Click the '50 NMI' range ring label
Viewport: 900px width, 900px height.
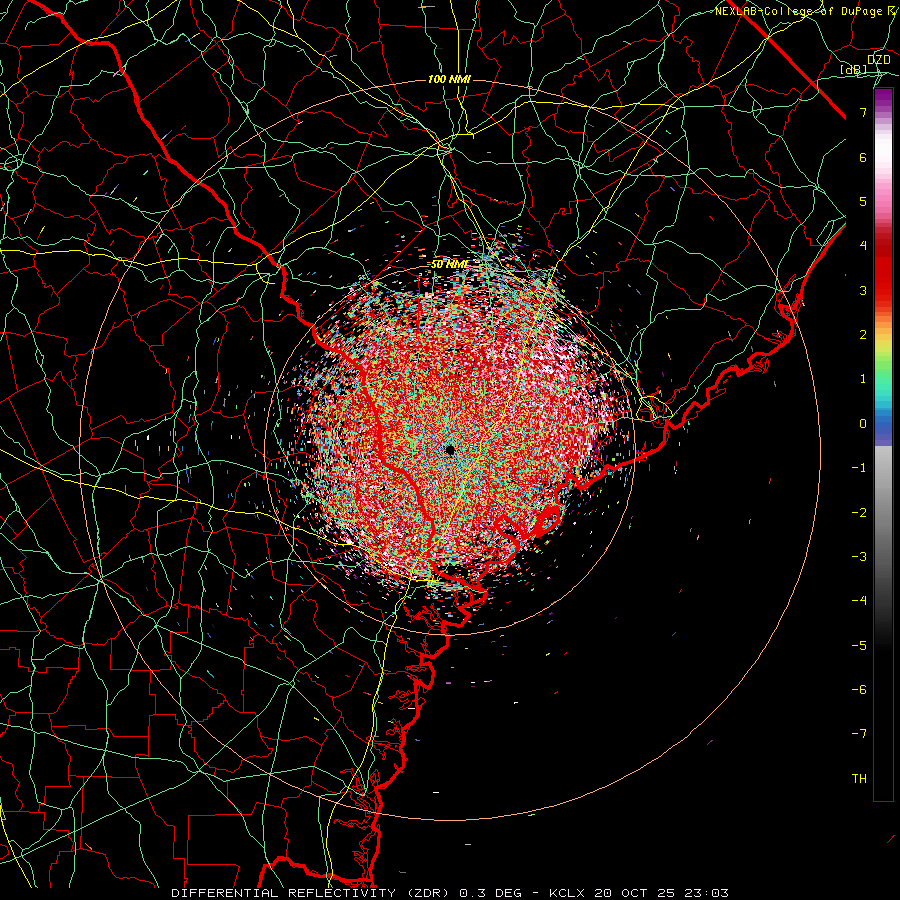point(450,265)
